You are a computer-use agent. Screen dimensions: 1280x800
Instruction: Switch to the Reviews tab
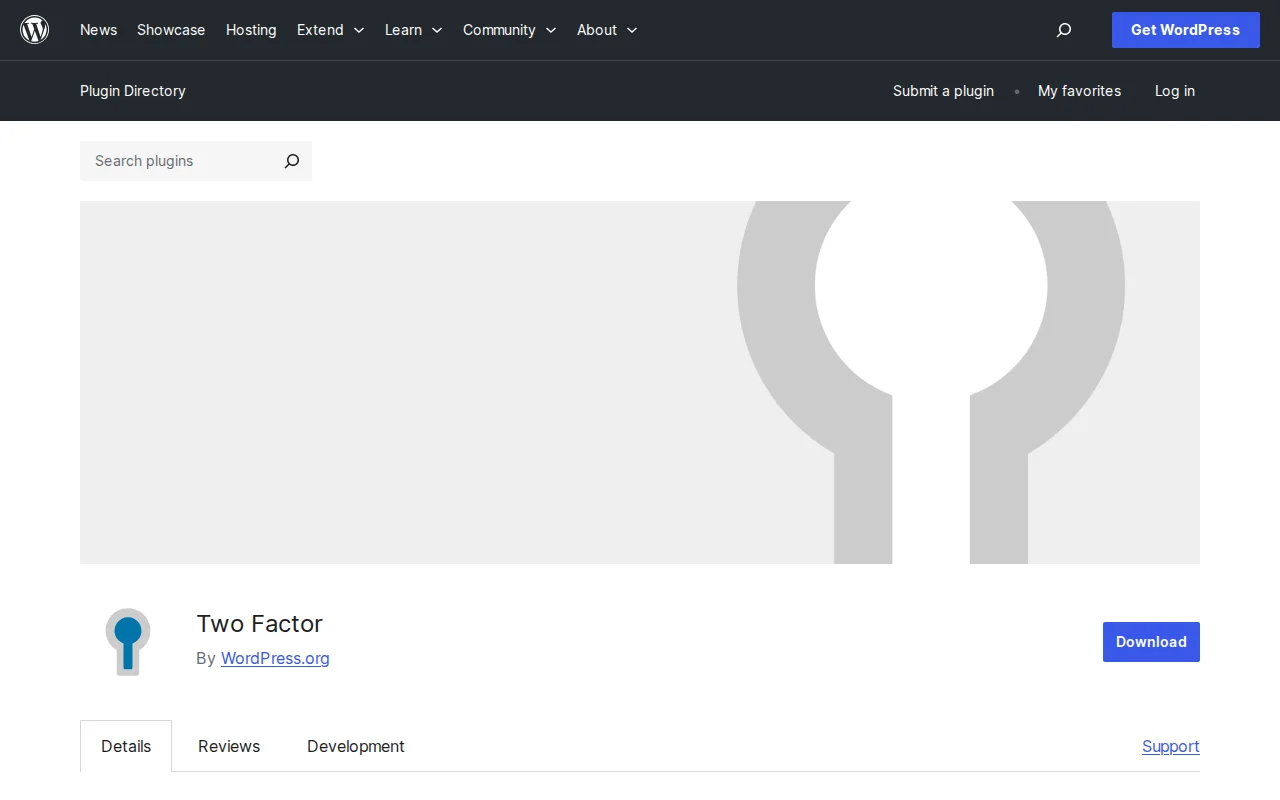click(x=228, y=746)
